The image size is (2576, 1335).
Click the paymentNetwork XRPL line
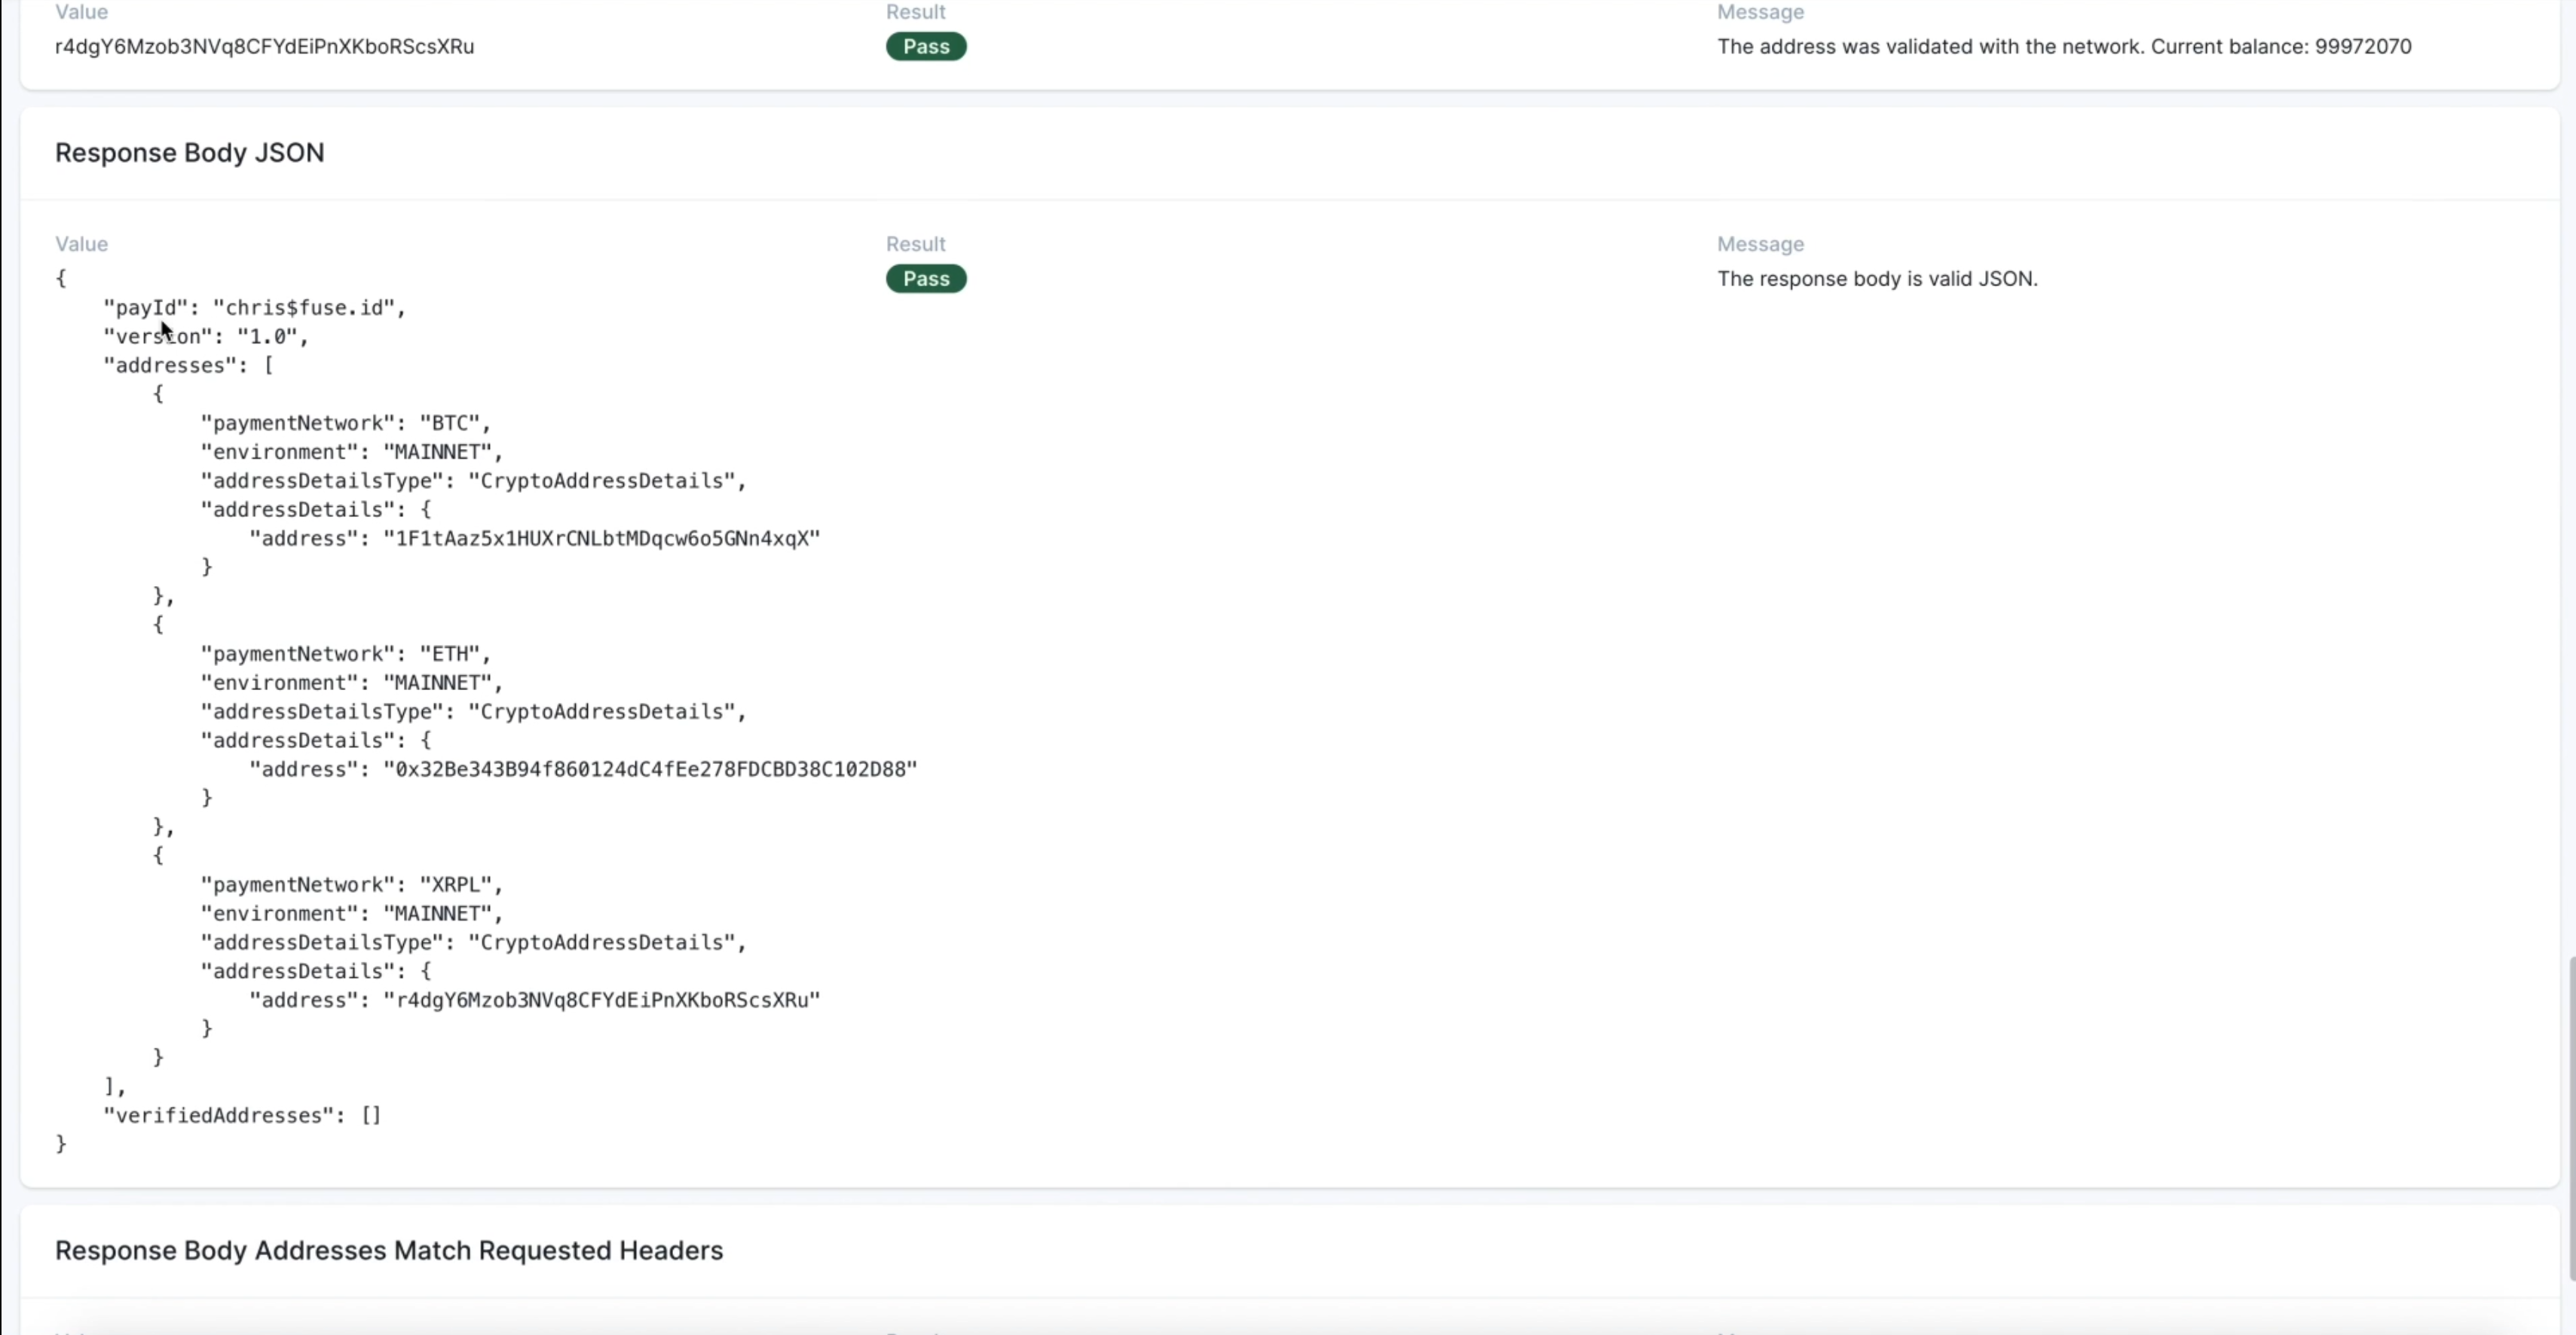click(x=351, y=885)
